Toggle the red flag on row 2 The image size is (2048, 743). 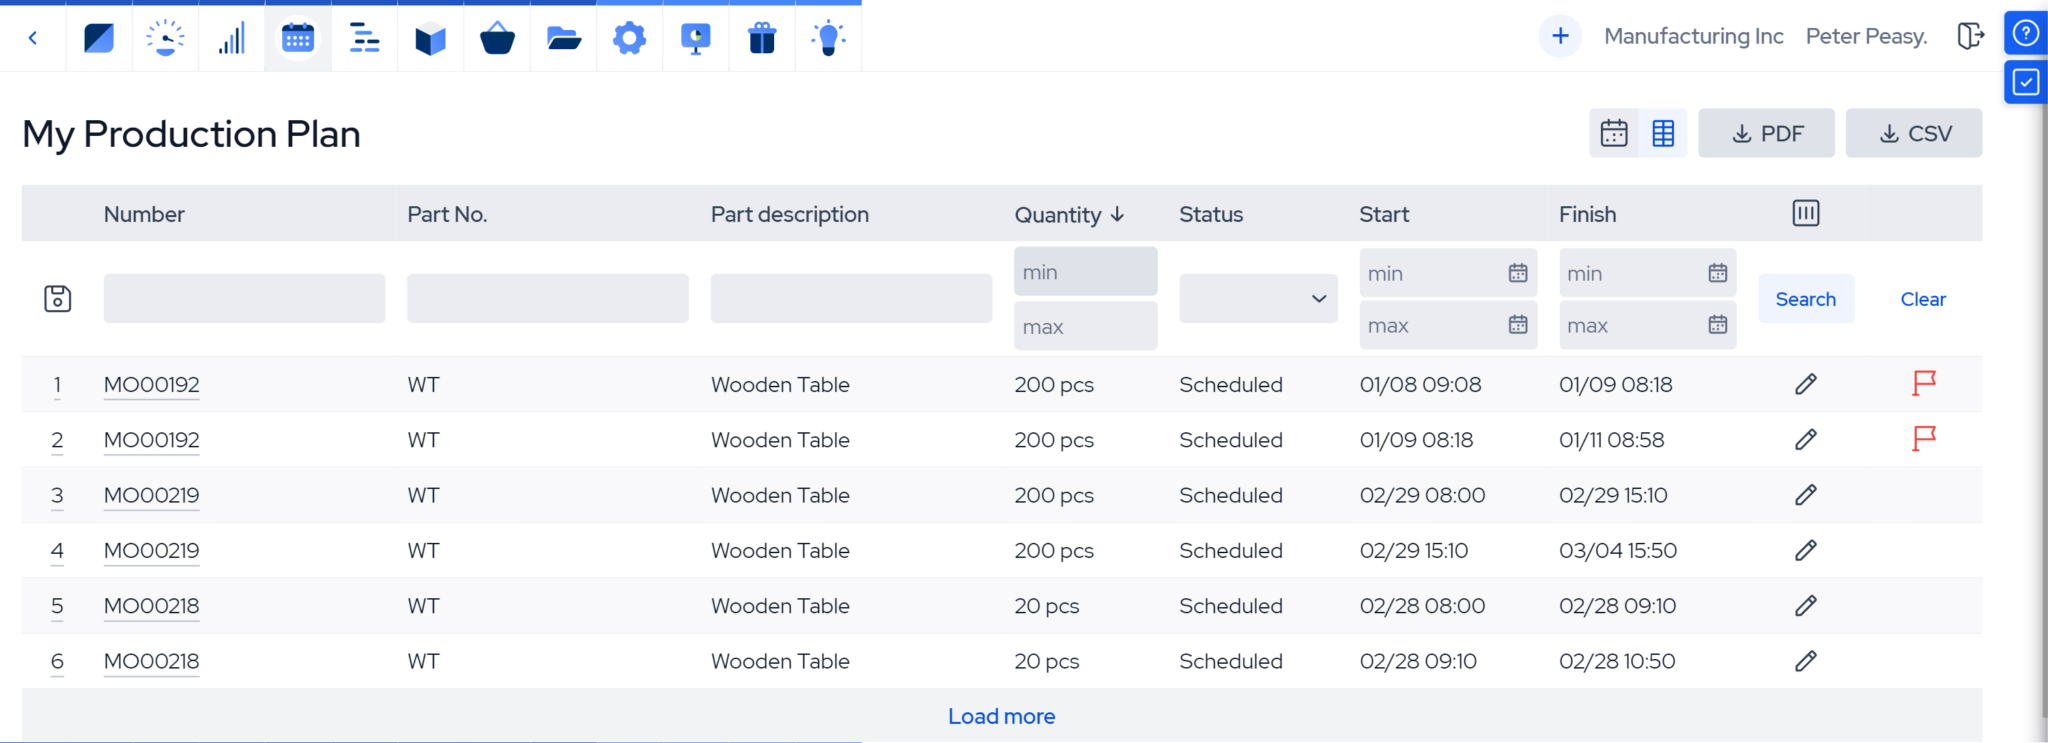[1924, 438]
